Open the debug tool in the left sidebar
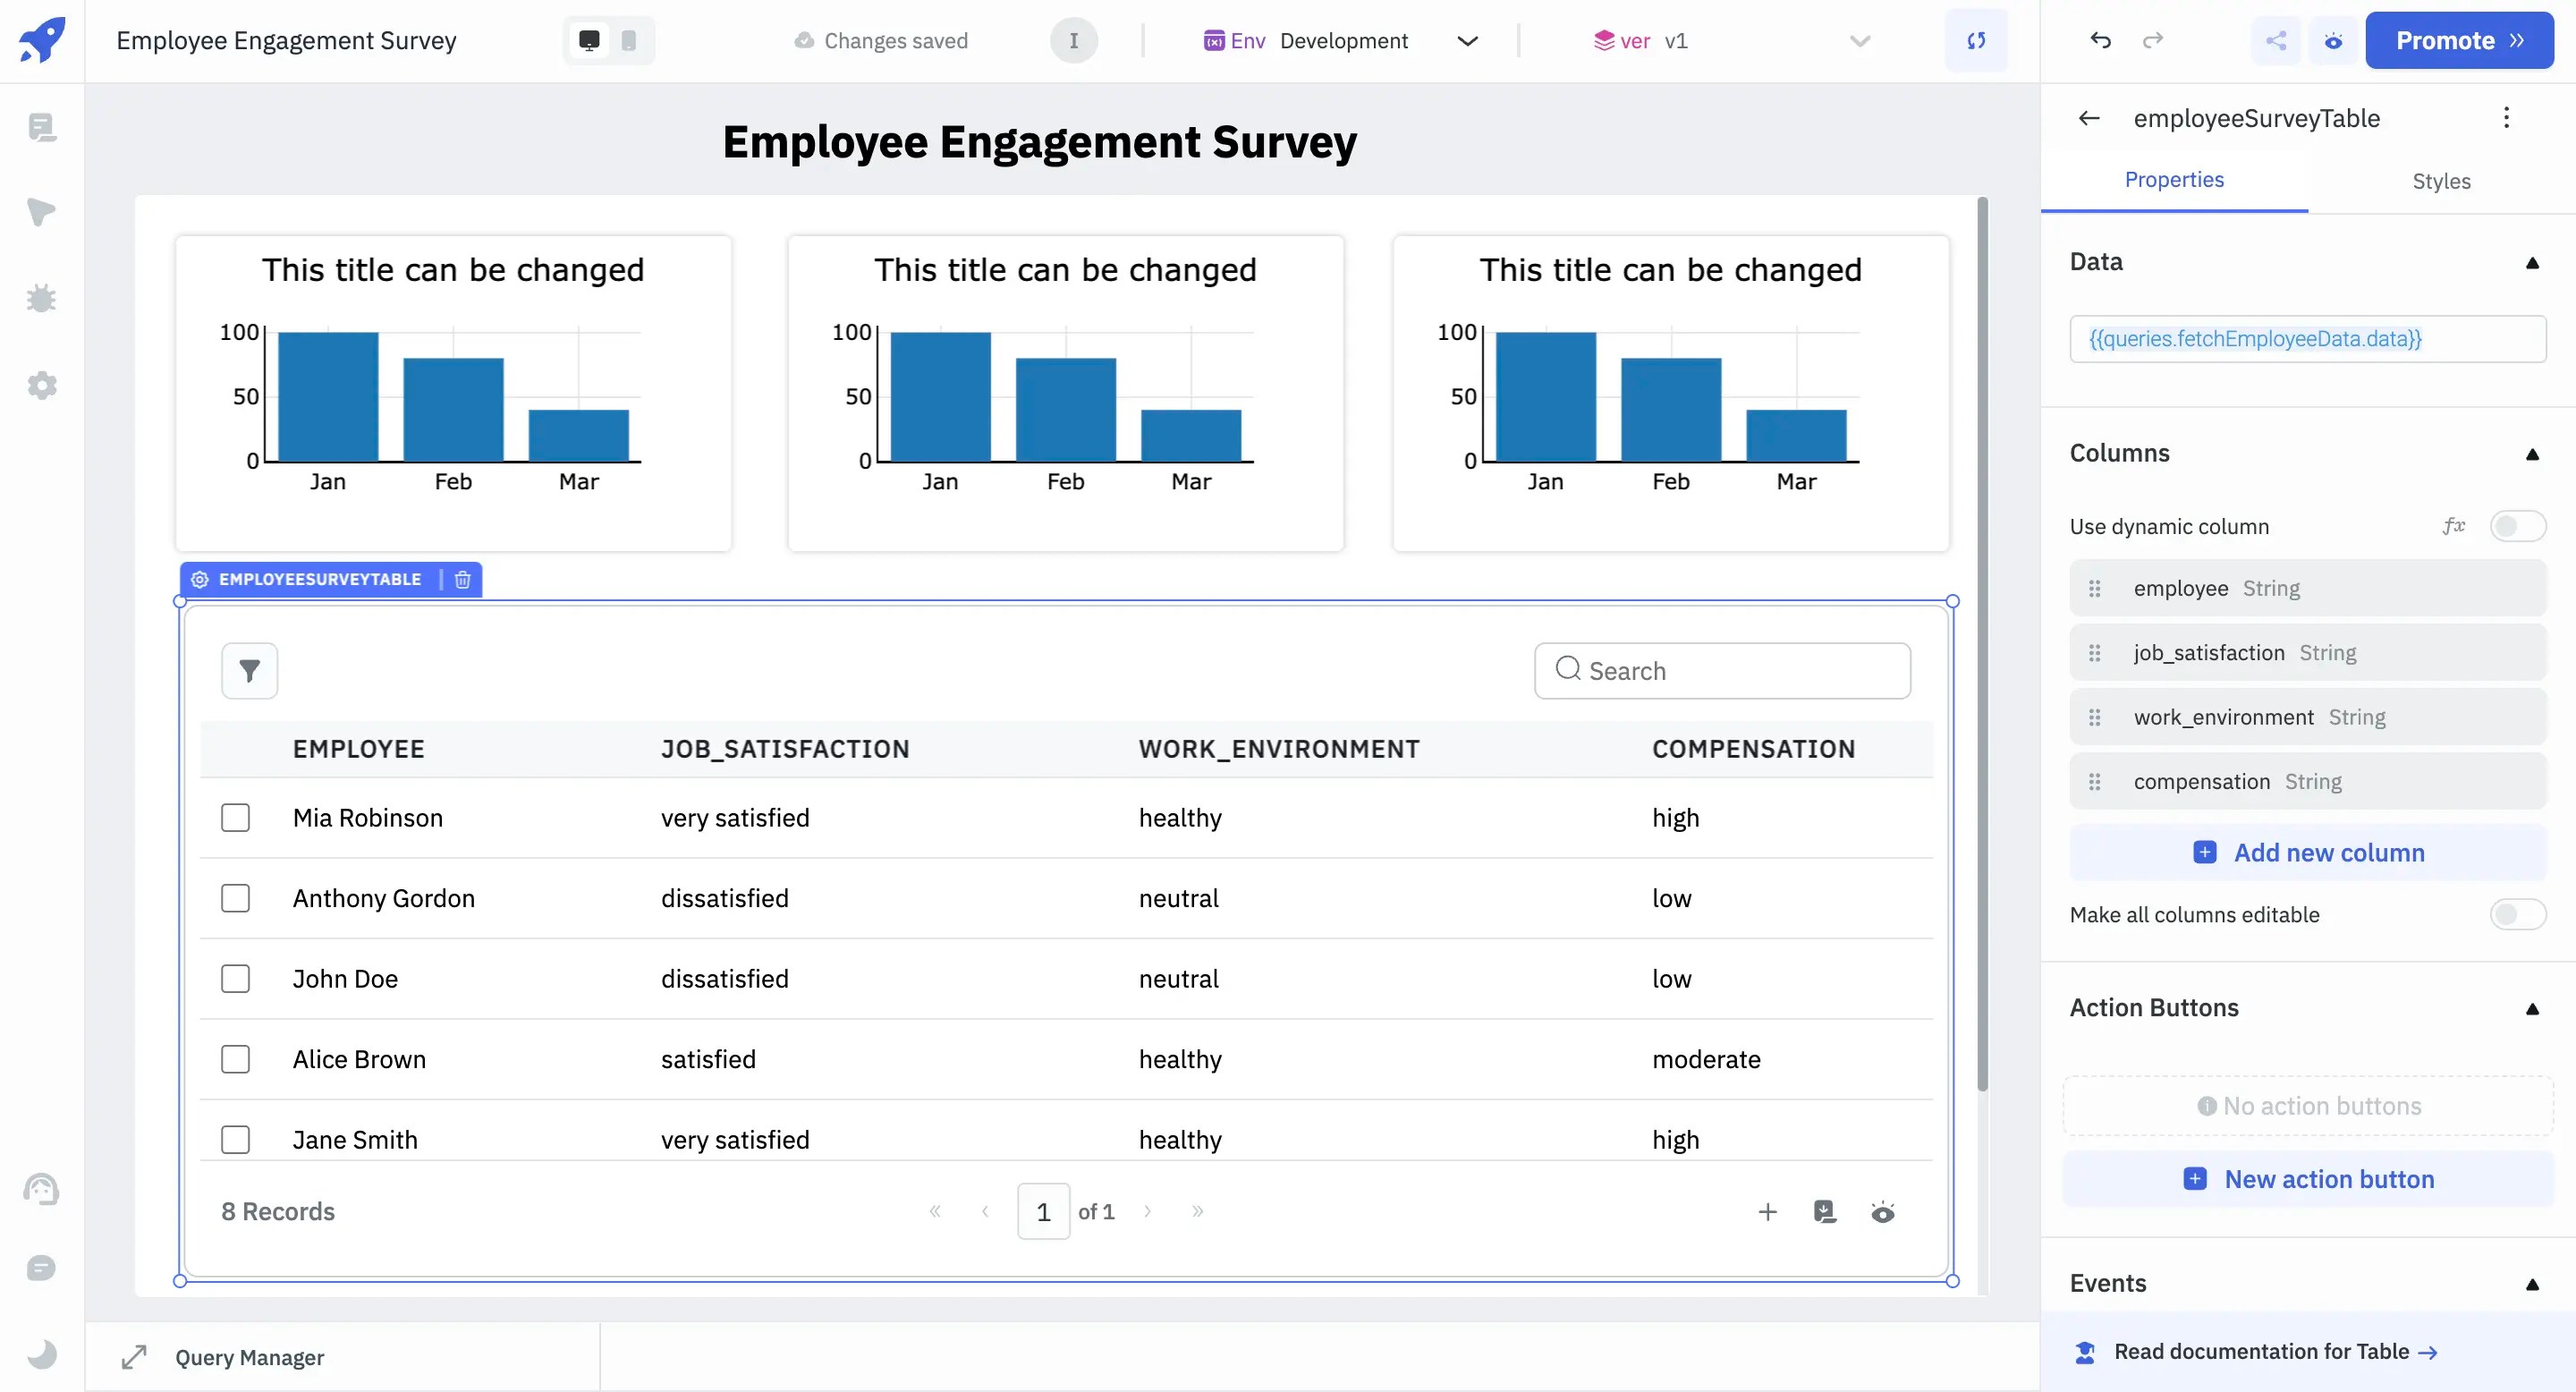Screen dimensions: 2576x1392 coord(42,298)
